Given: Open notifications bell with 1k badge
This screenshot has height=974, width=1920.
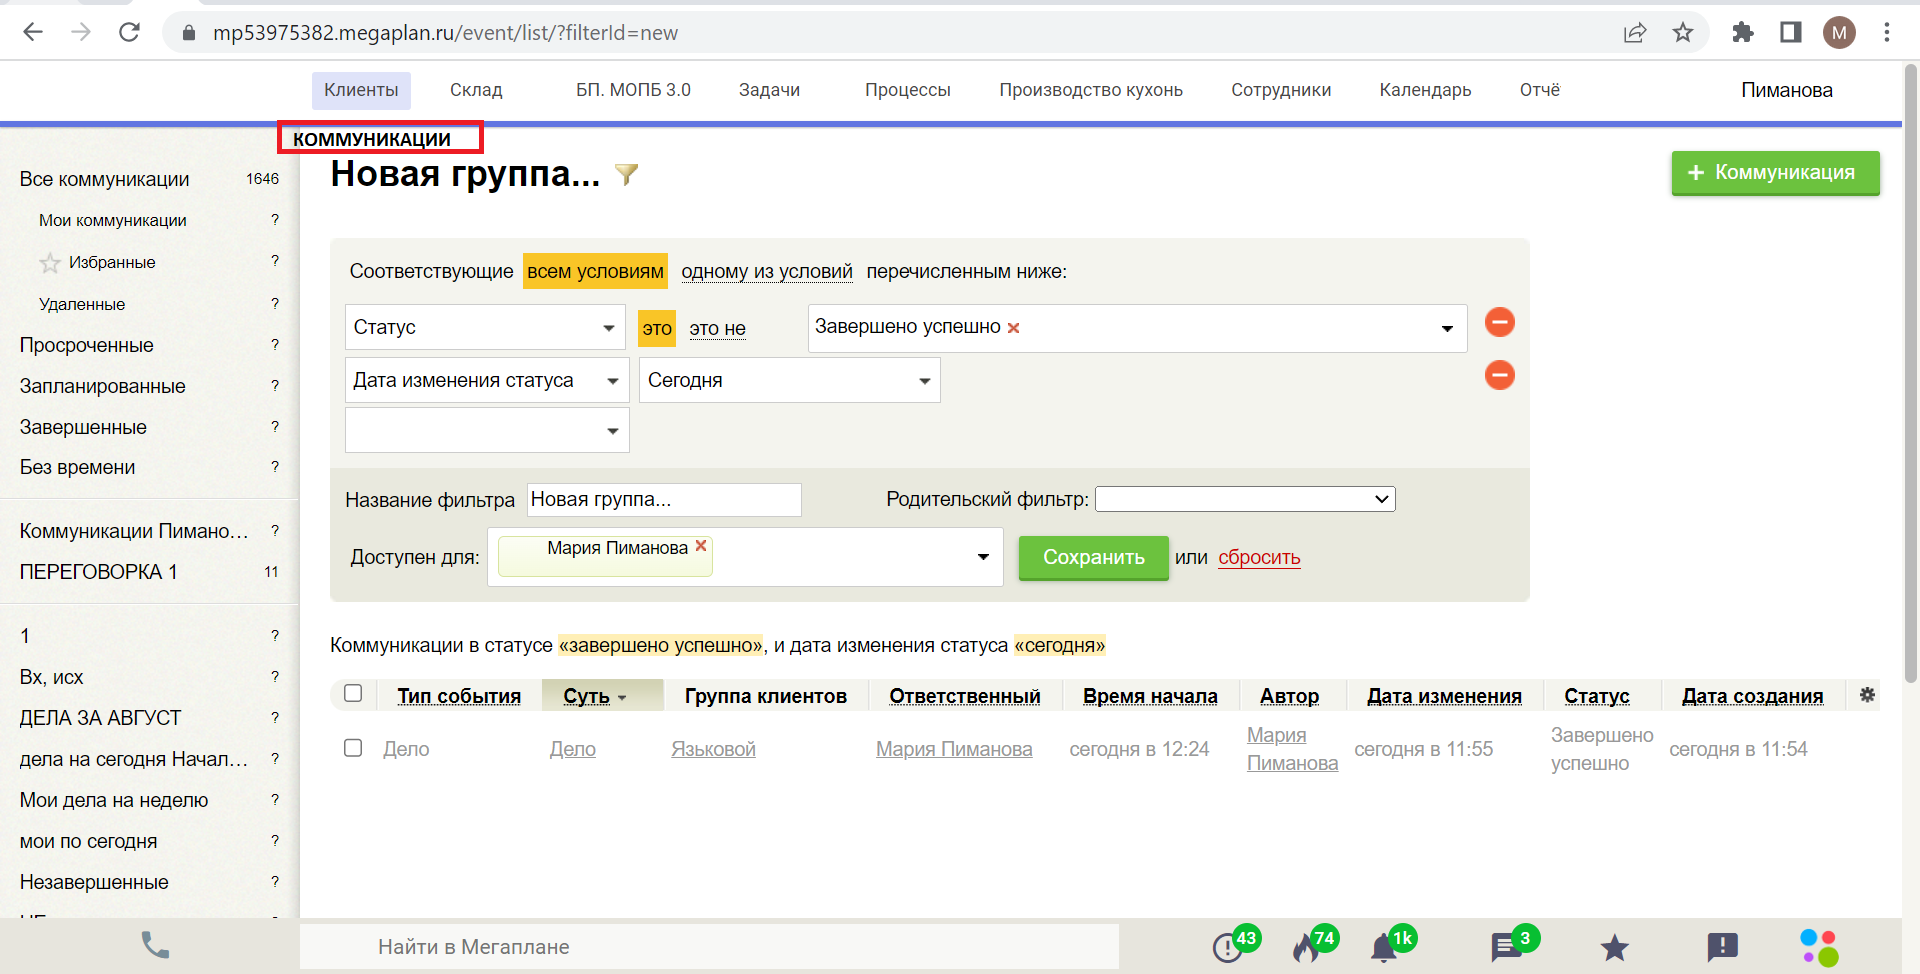Looking at the screenshot, I should (x=1391, y=945).
